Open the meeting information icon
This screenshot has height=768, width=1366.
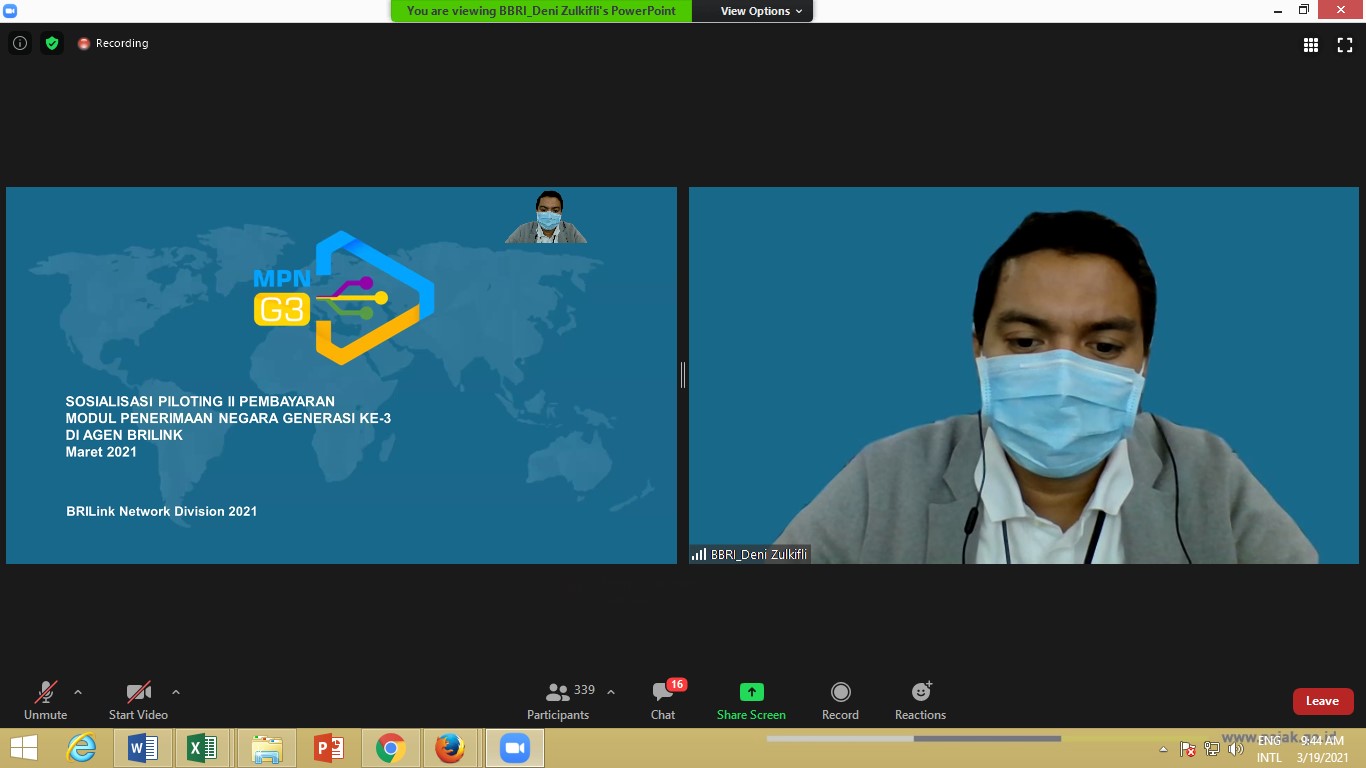tap(19, 43)
